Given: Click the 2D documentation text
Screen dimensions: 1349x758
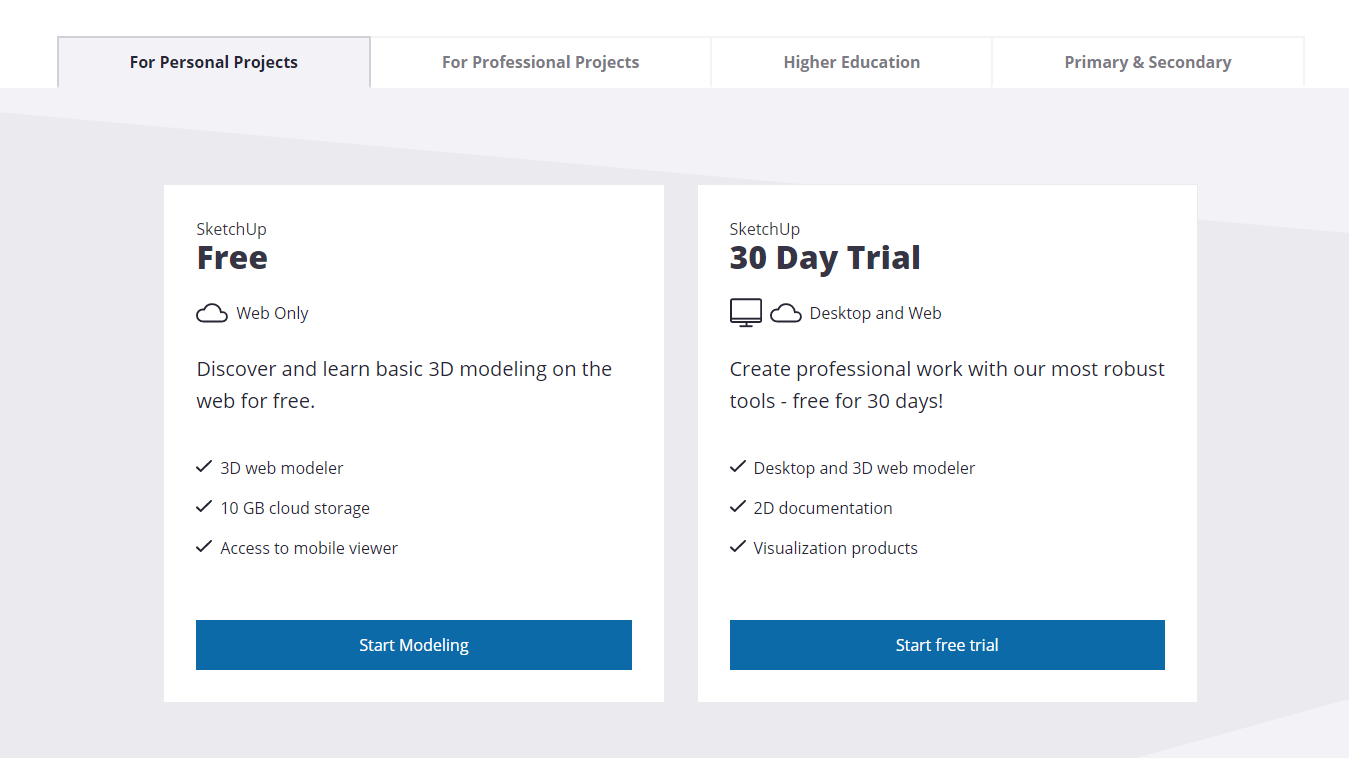Looking at the screenshot, I should pyautogui.click(x=823, y=508).
